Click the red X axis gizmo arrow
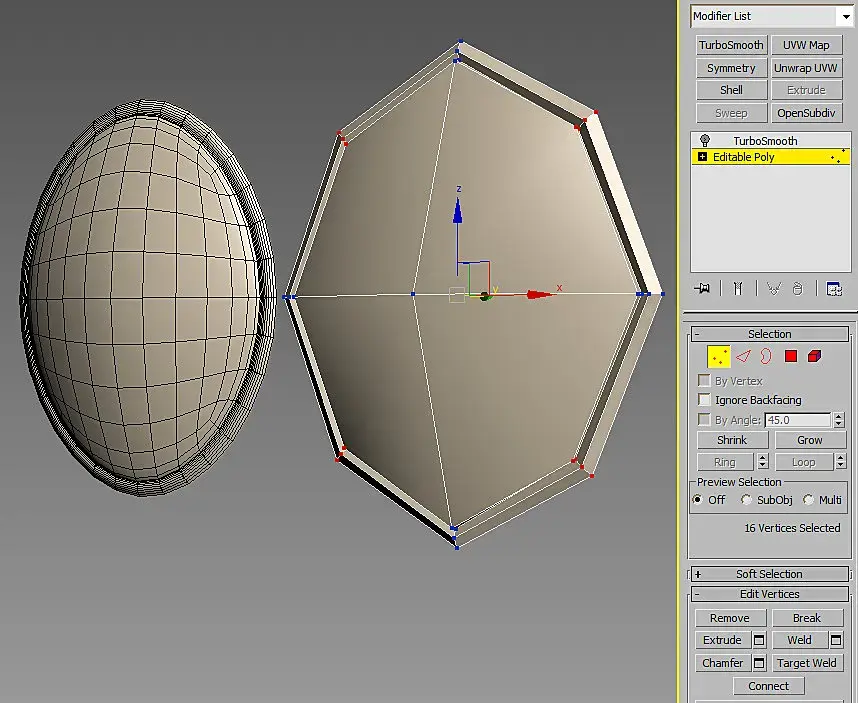 click(x=541, y=294)
